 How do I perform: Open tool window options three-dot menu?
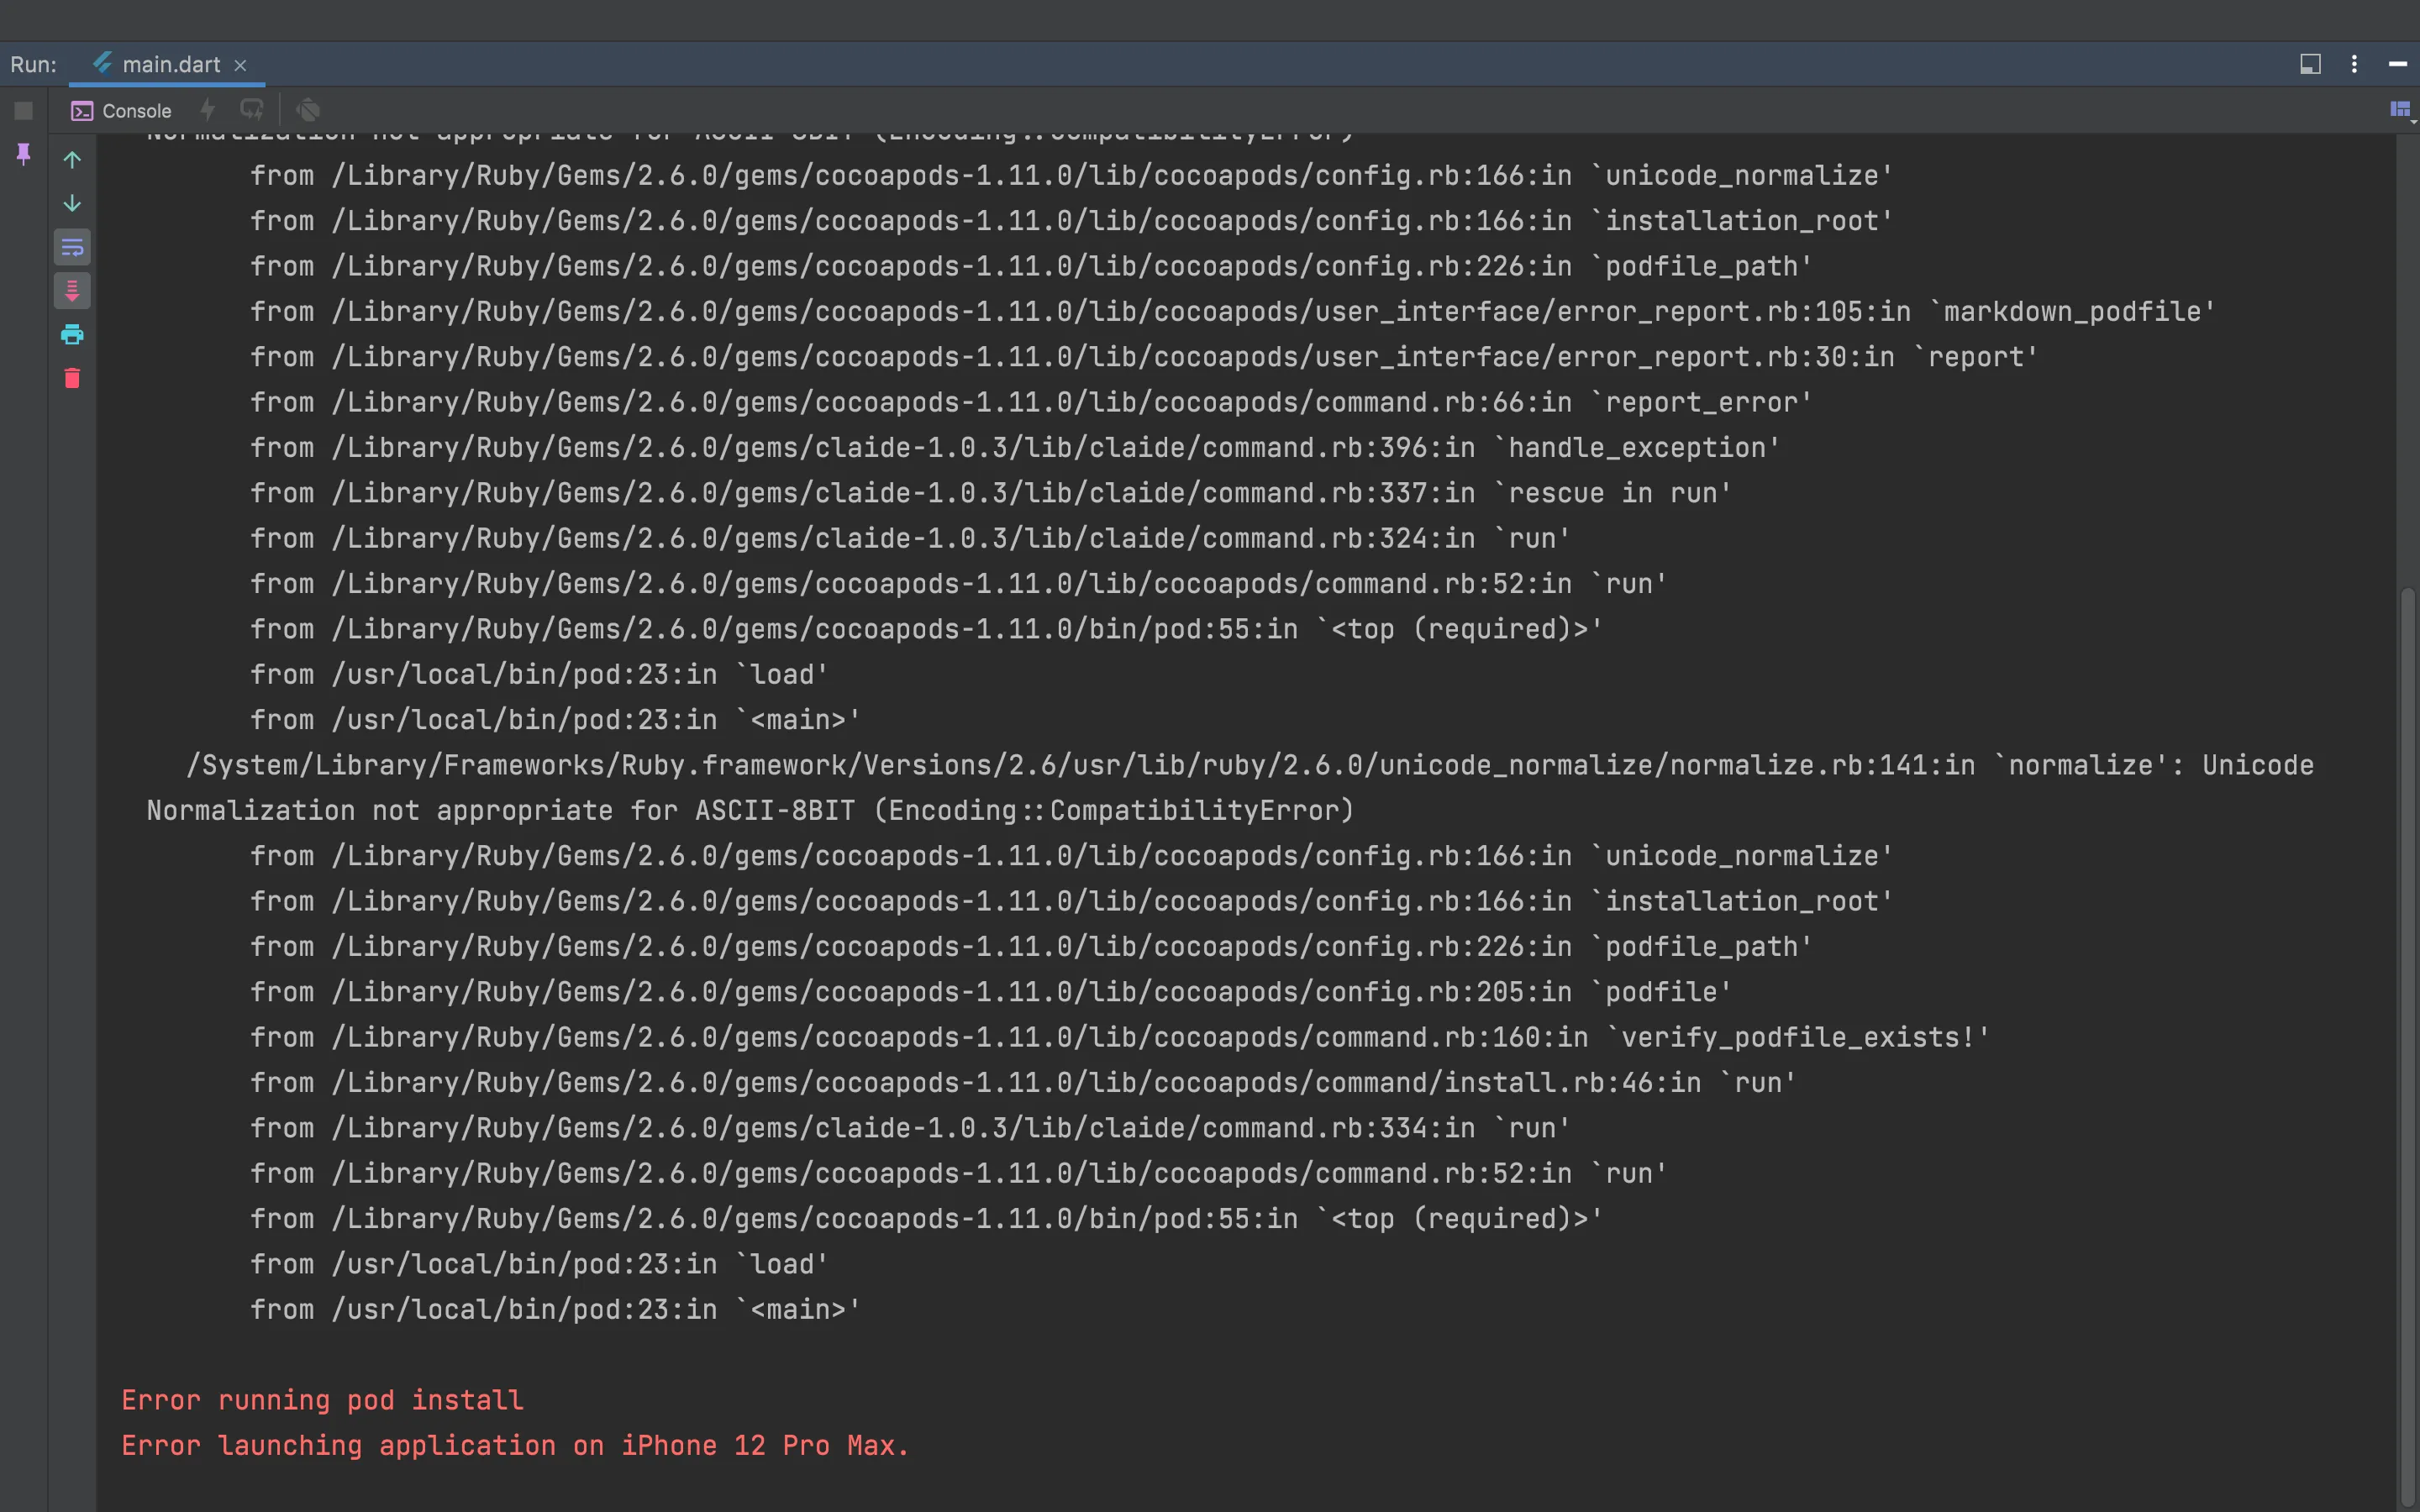tap(2354, 64)
